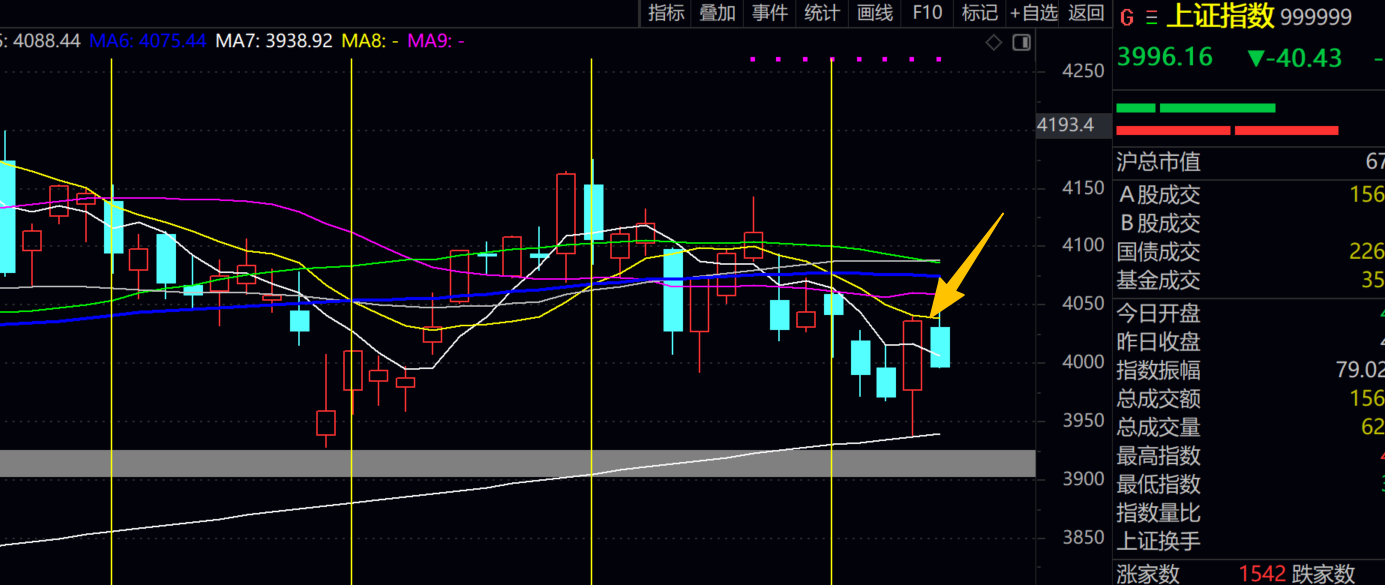
Task: Select the MA7: 3938.92 label
Action: tap(274, 41)
